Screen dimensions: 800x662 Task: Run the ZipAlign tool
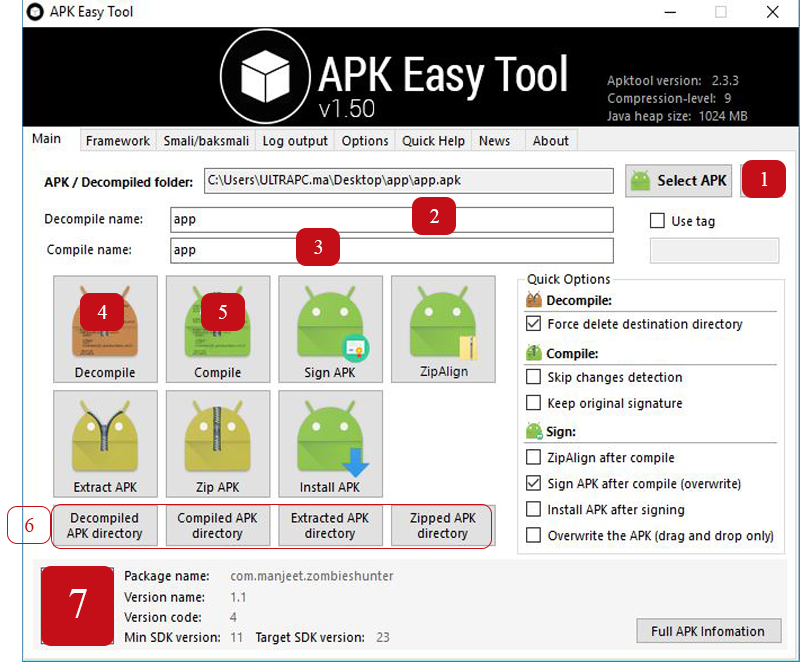click(443, 330)
